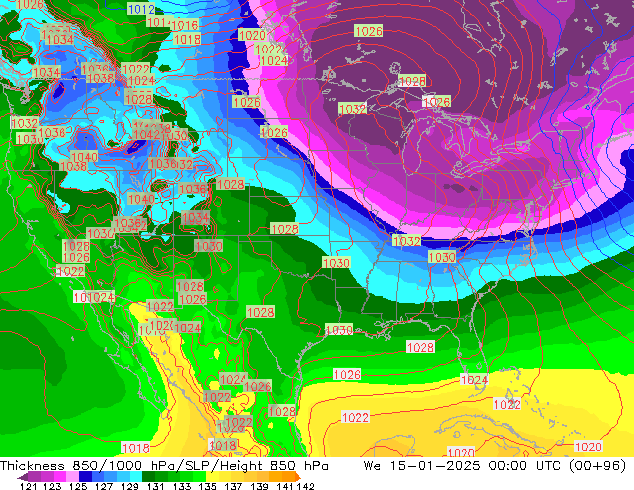Click the 1042 pressure label
The width and height of the screenshot is (634, 490).
(146, 135)
